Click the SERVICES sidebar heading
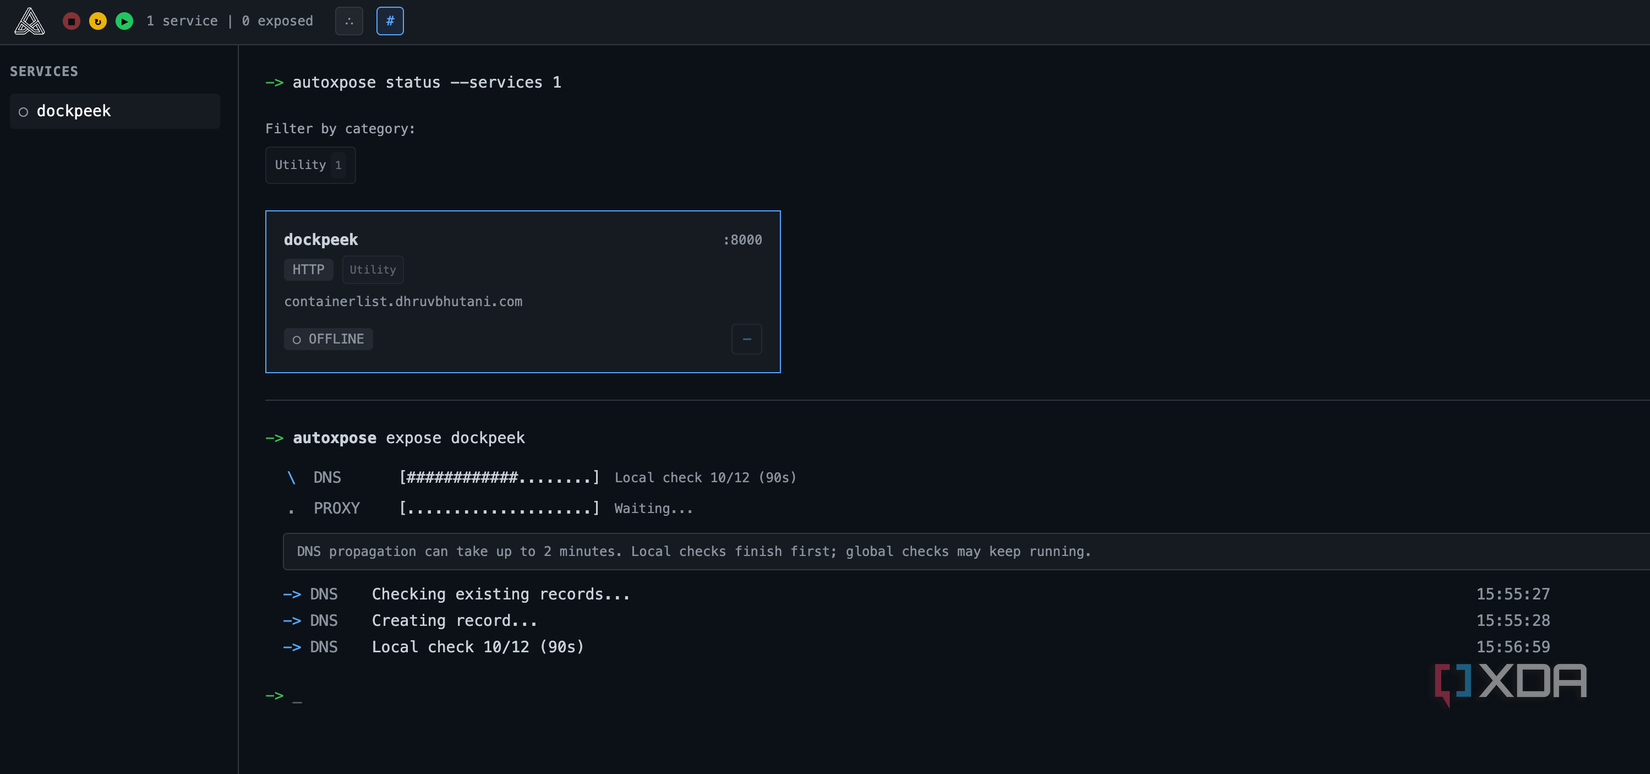This screenshot has height=774, width=1650. coord(44,71)
